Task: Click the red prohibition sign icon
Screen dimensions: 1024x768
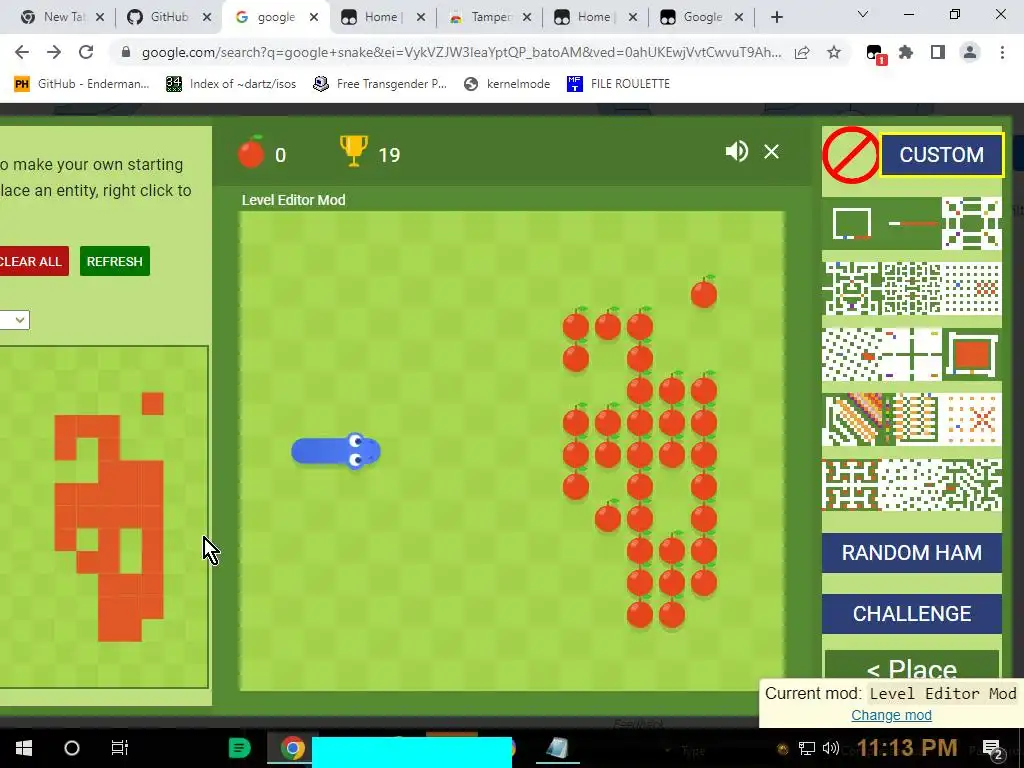Action: [x=850, y=155]
